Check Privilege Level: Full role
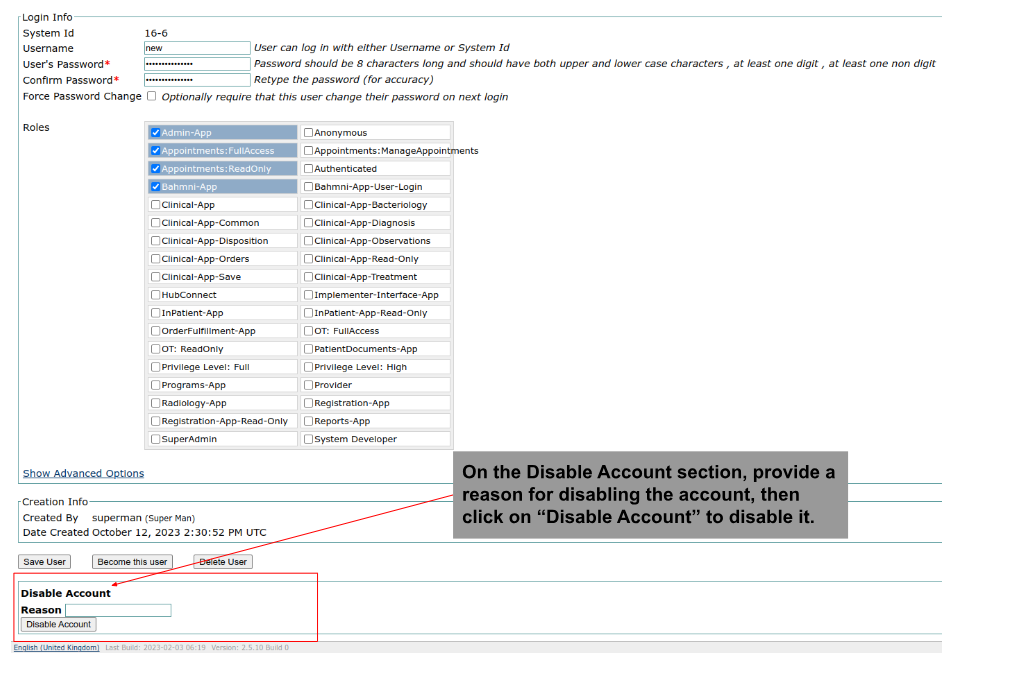Screen dimensions: 1020x676 pos(155,367)
